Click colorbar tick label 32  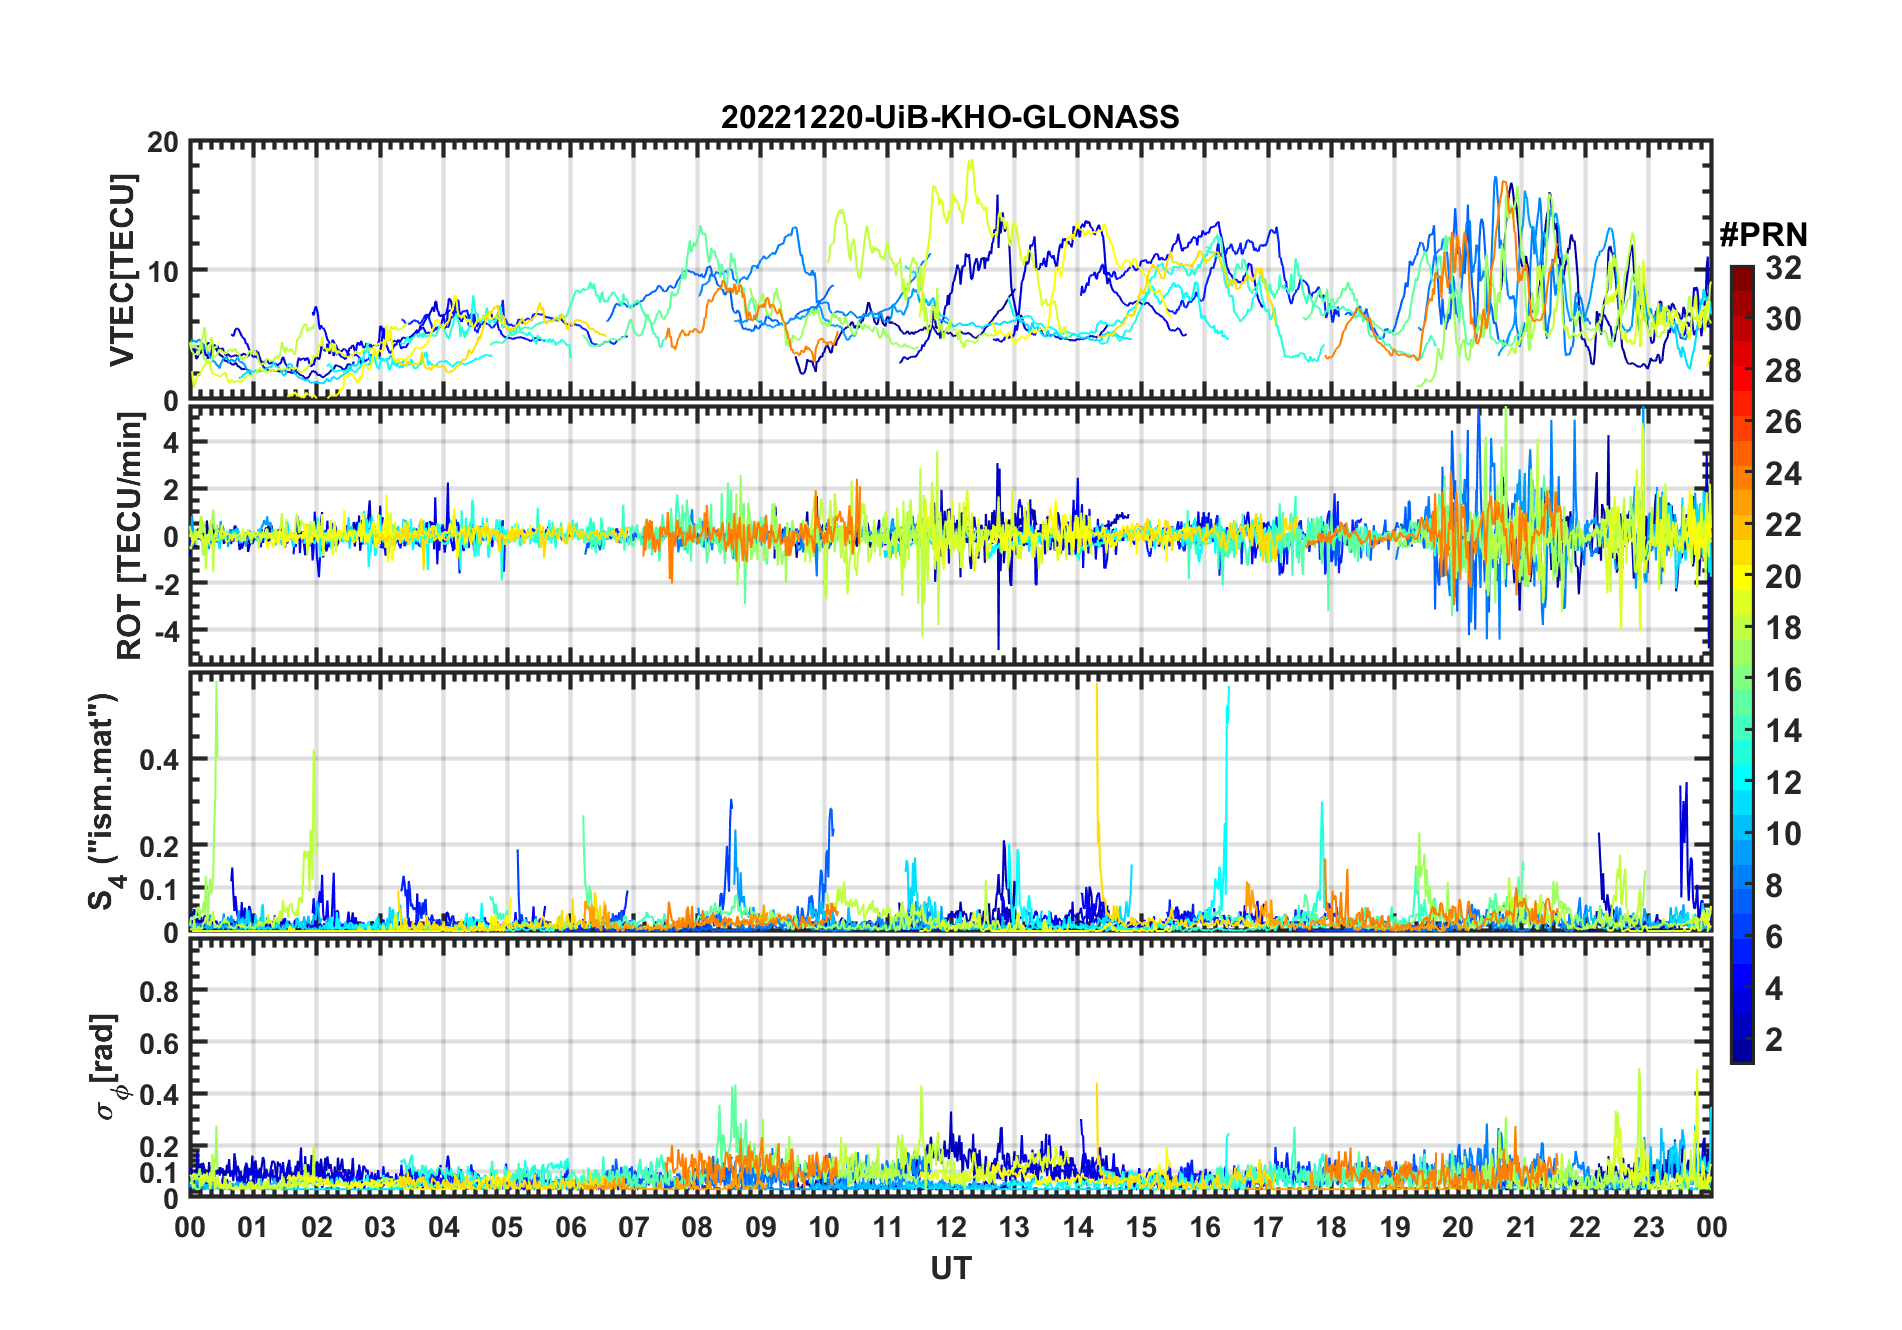coord(1783,268)
